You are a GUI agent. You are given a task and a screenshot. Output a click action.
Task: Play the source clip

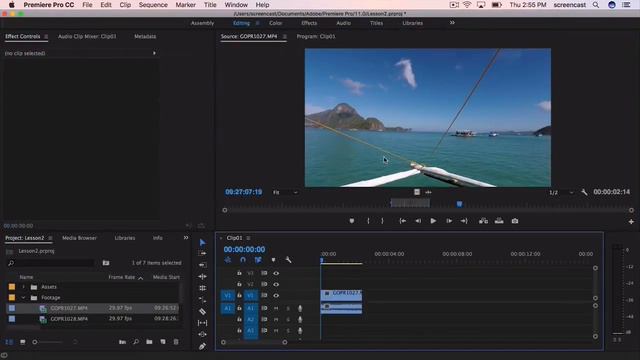click(433, 221)
